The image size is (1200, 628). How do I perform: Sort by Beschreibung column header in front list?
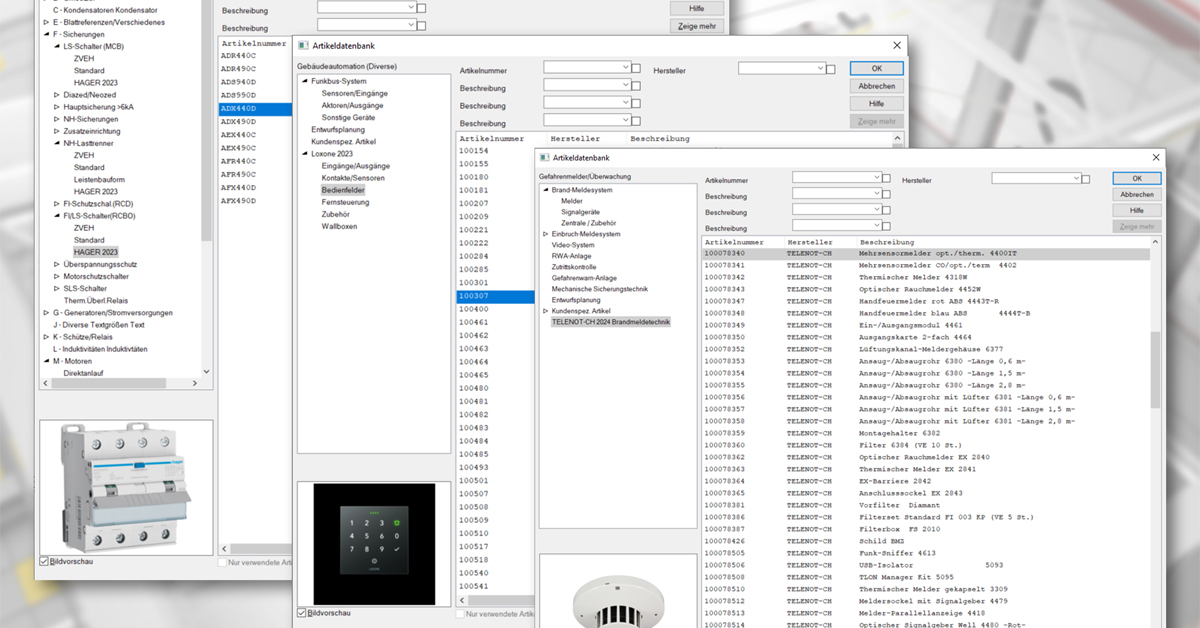[887, 242]
